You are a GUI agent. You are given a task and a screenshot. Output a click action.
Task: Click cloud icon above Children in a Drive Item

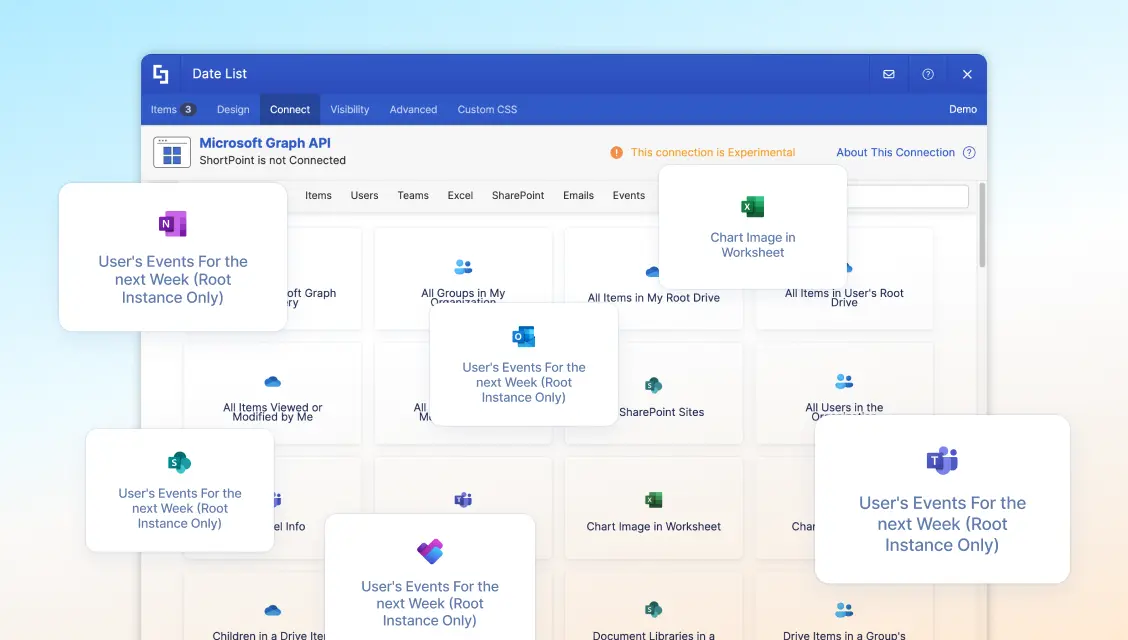tap(273, 611)
